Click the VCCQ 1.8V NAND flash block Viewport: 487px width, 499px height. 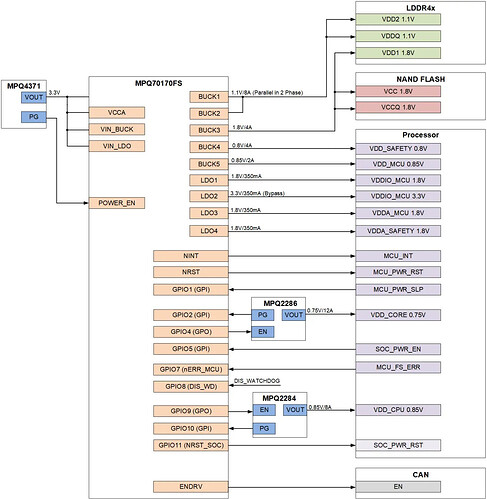pos(398,107)
